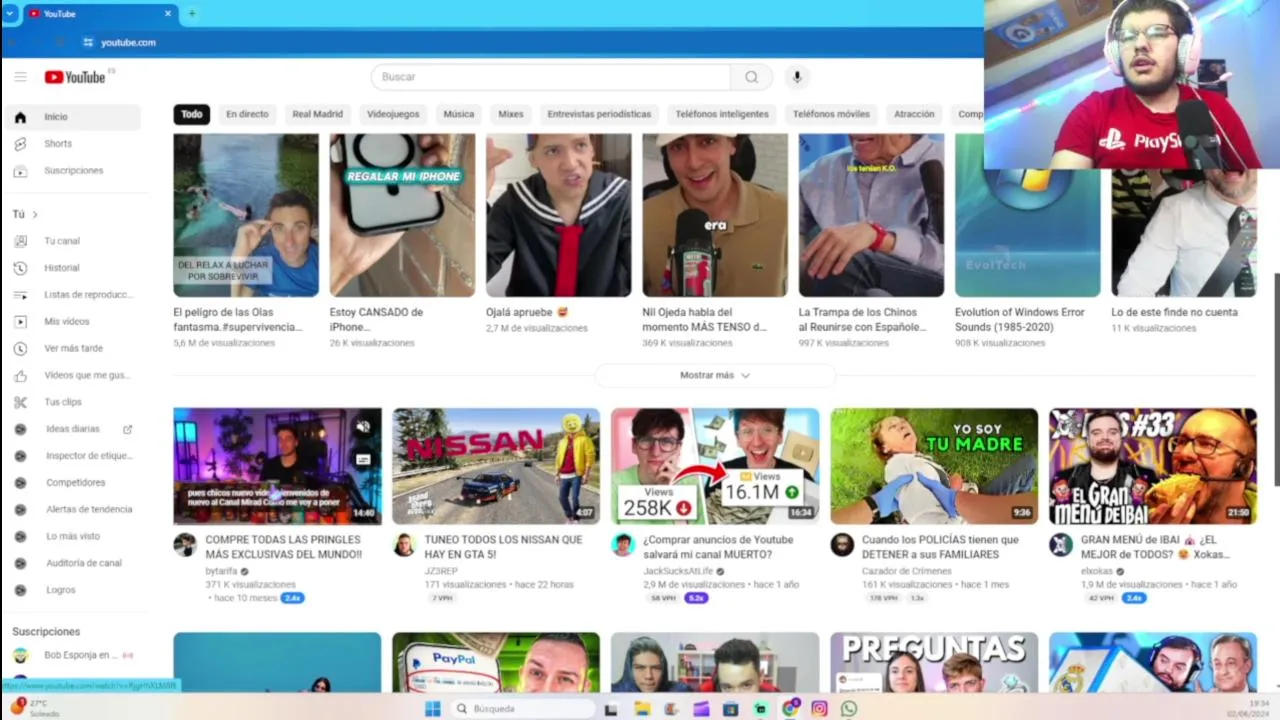Click the YouTube logo
Image resolution: width=1280 pixels, height=720 pixels.
point(75,77)
